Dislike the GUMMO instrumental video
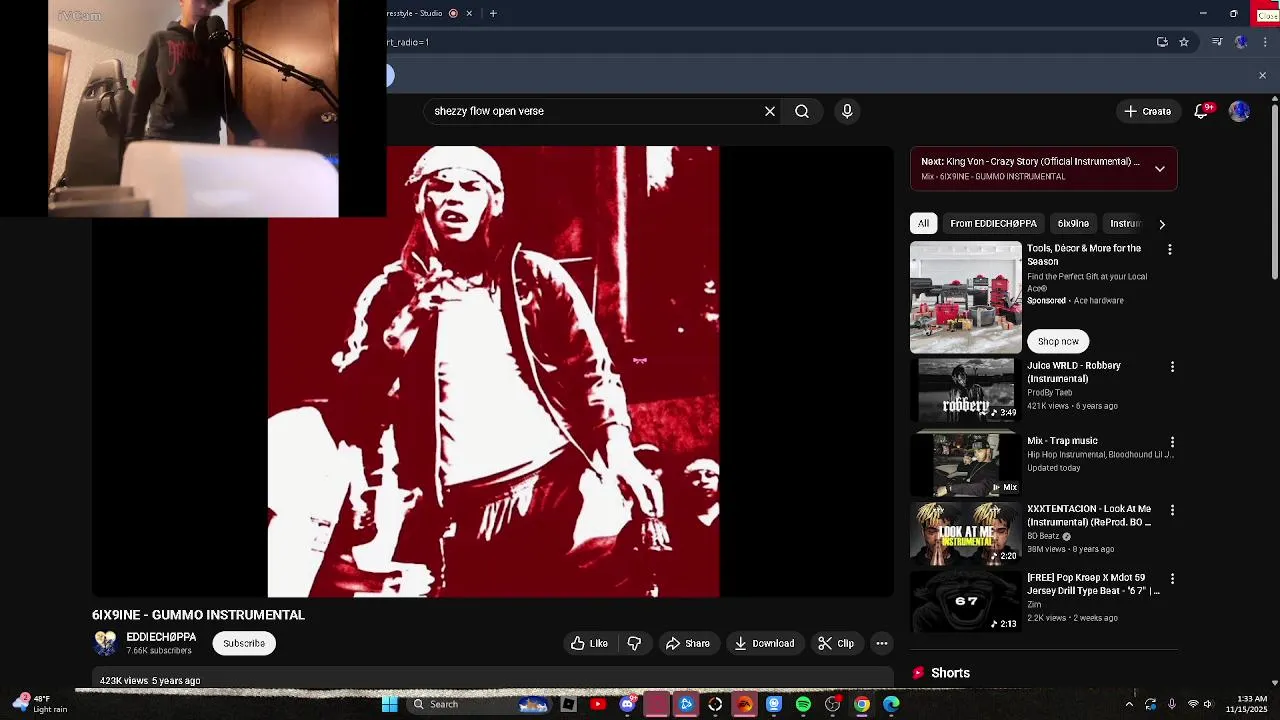 (x=634, y=643)
